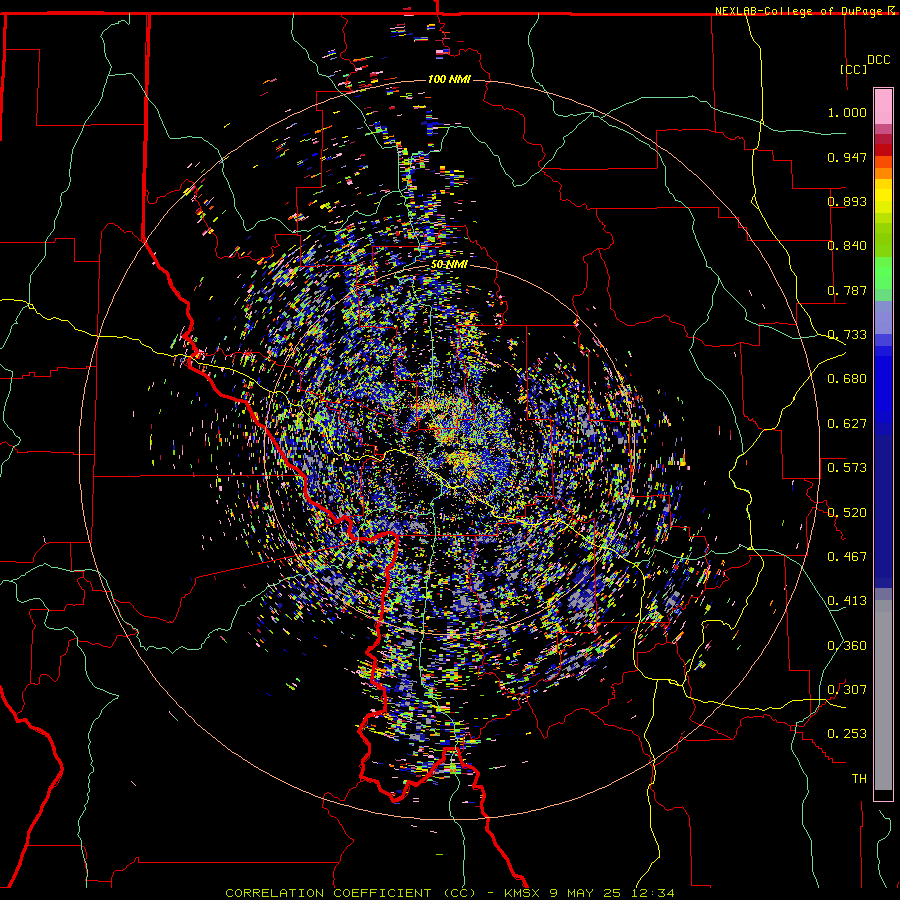Image resolution: width=900 pixels, height=900 pixels.
Task: Click the 0.467 scale value
Action: [x=847, y=557]
